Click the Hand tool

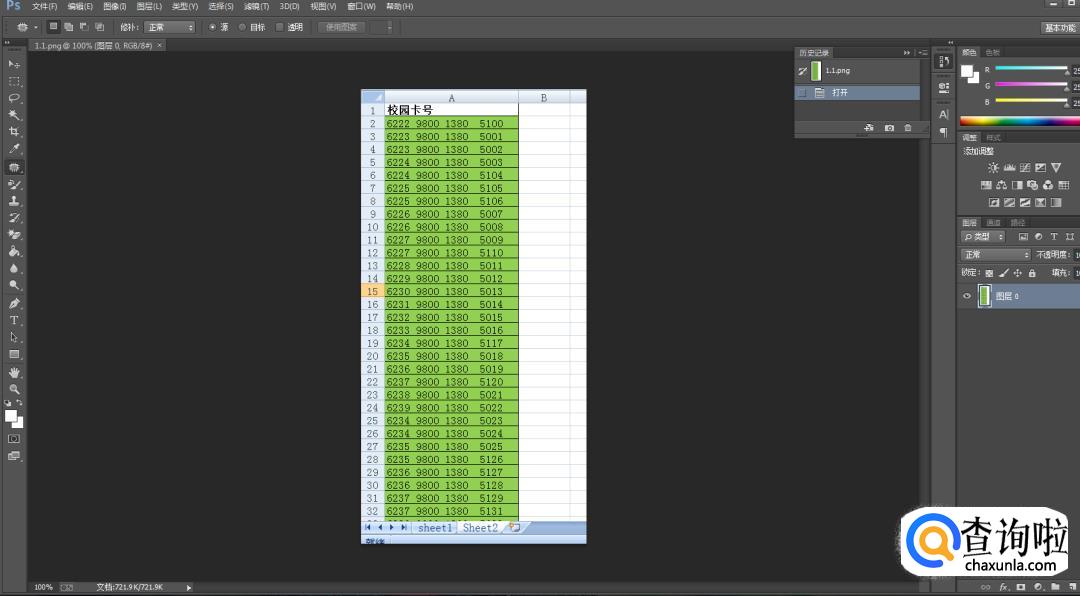(x=14, y=372)
